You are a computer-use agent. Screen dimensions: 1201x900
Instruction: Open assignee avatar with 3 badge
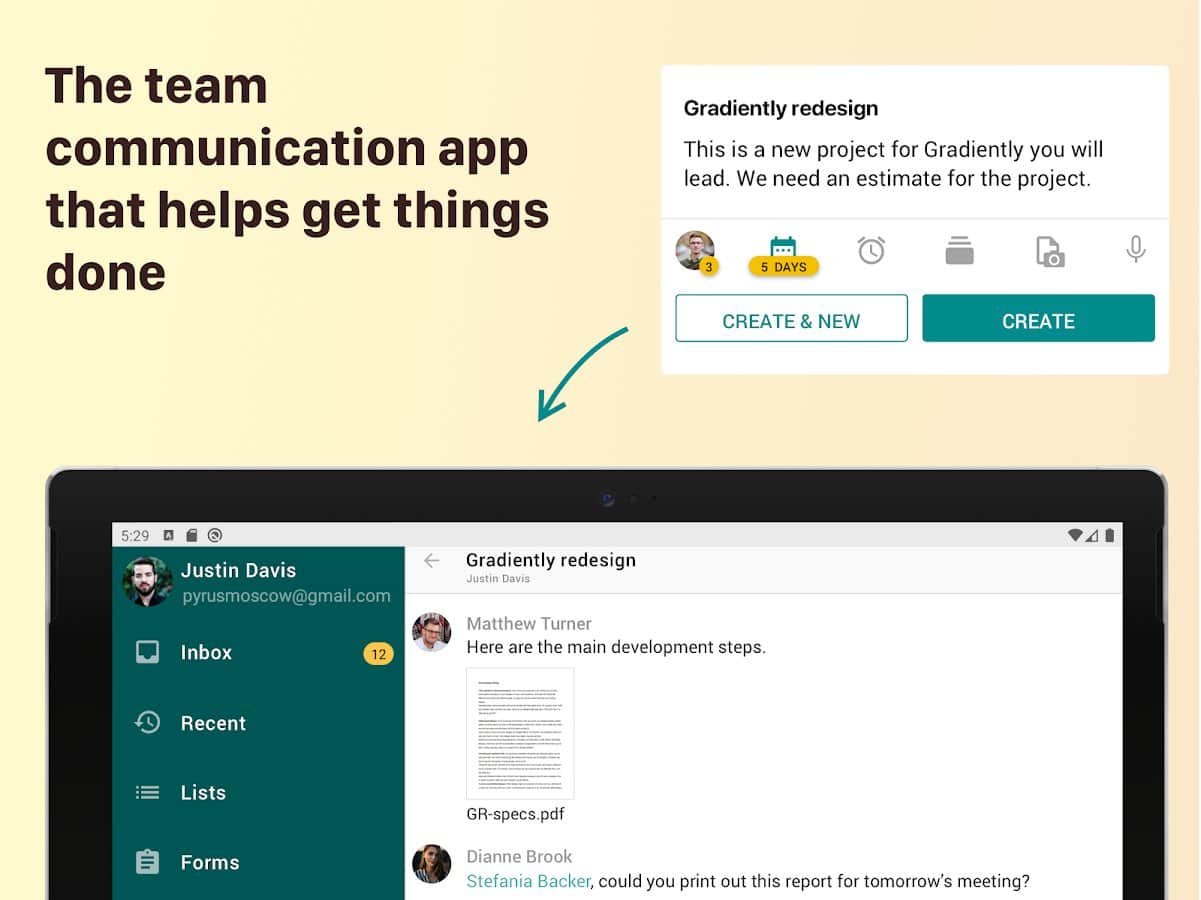695,251
